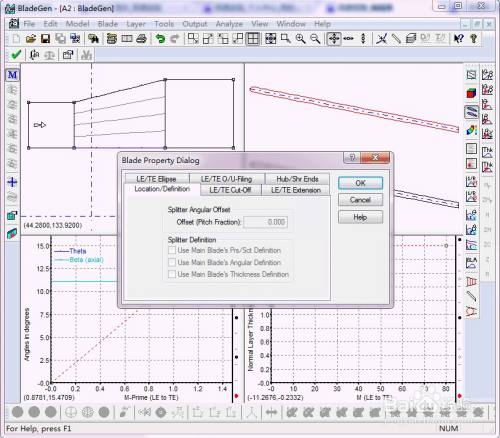Open the Layer menu
The width and height of the screenshot is (500, 438).
[136, 24]
